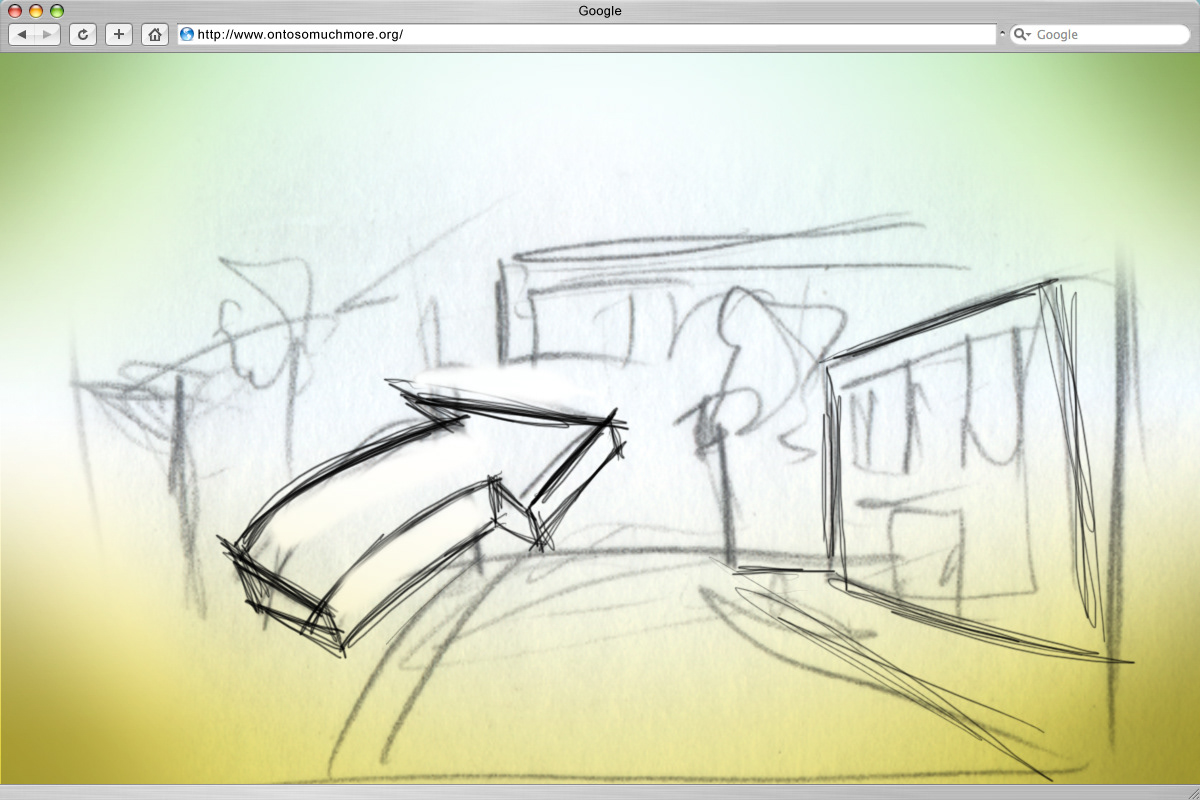Viewport: 1200px width, 800px height.
Task: Close the window with red button
Action: [15, 11]
